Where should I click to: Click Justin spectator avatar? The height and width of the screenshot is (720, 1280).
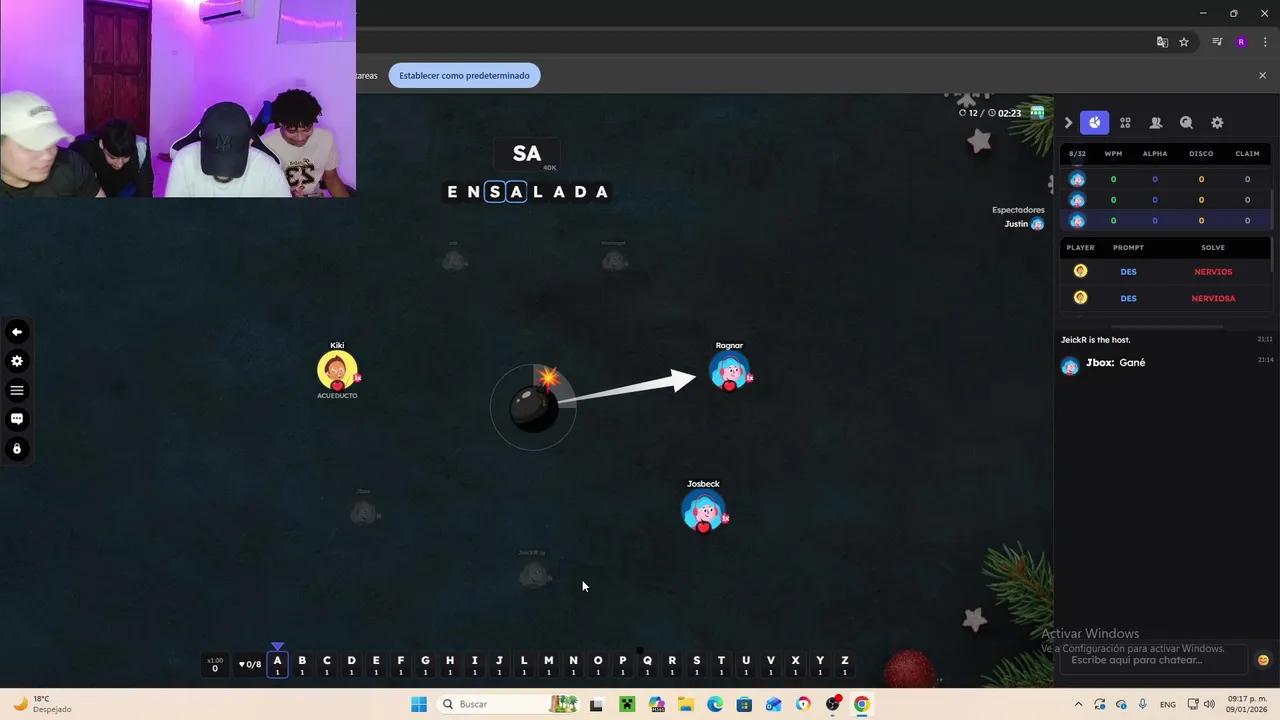coord(1037,224)
